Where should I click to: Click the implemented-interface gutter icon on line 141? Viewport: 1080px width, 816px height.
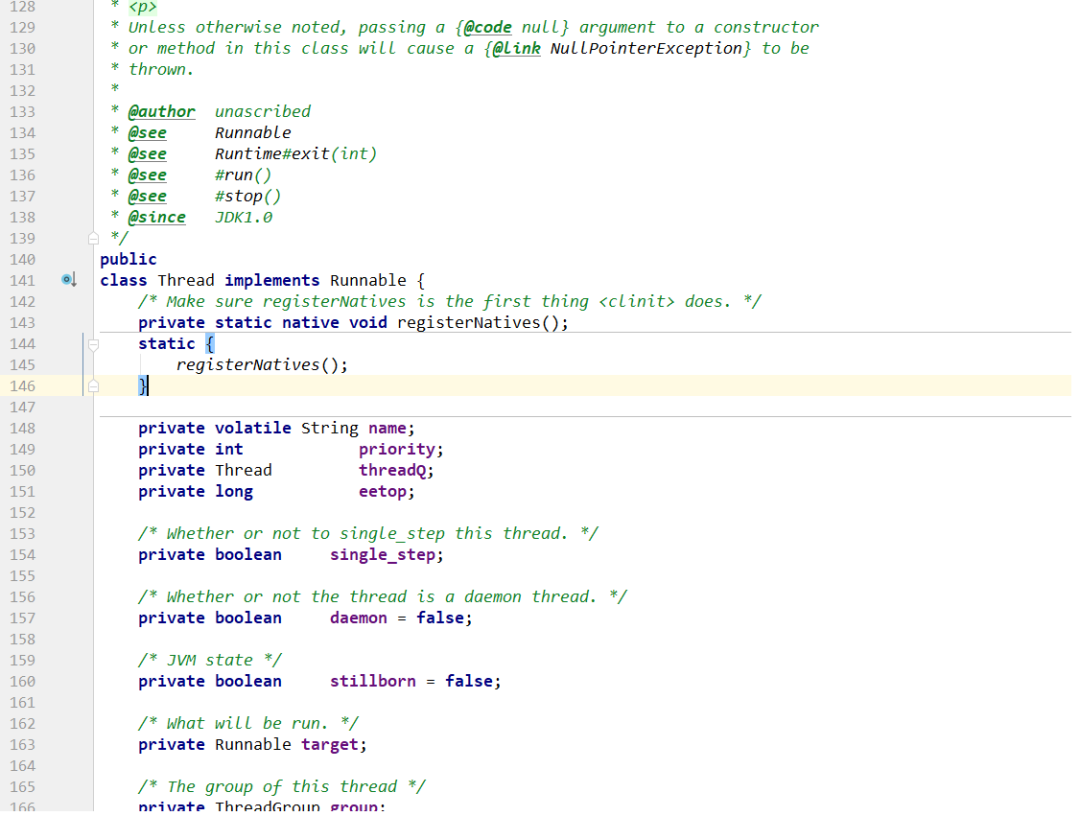click(68, 280)
